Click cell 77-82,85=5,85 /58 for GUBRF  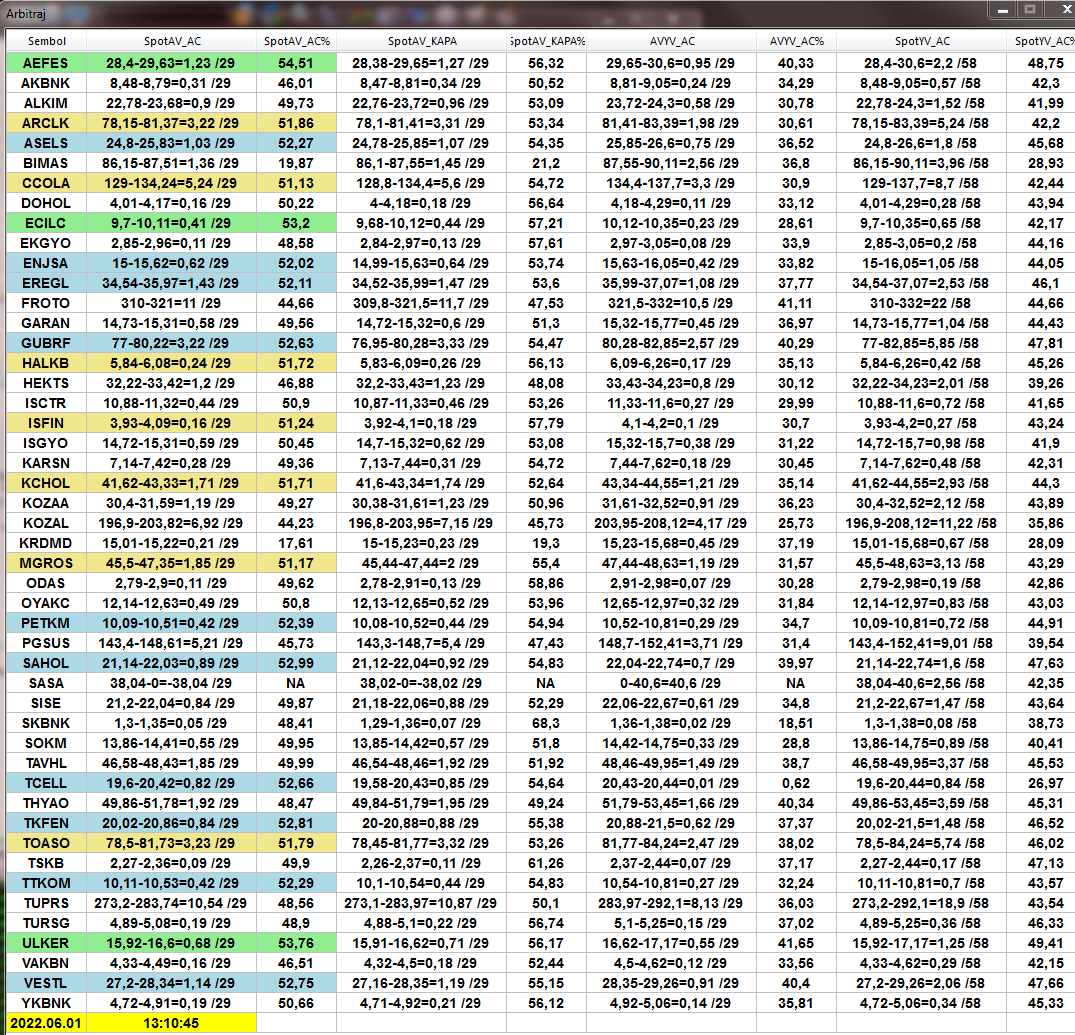tap(921, 343)
